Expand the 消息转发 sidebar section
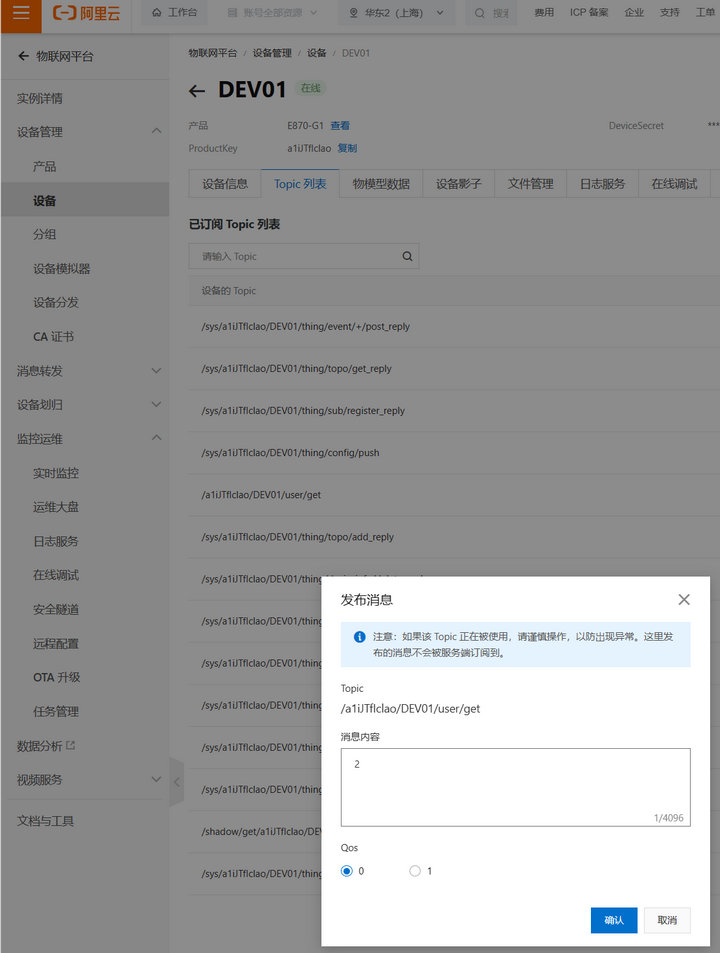This screenshot has height=953, width=720. (x=156, y=371)
